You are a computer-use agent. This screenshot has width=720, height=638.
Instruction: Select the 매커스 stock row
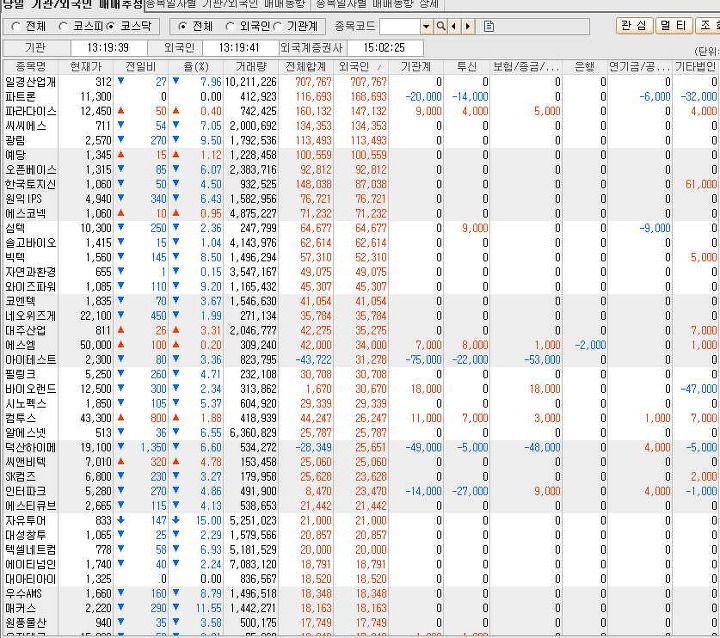pyautogui.click(x=360, y=608)
